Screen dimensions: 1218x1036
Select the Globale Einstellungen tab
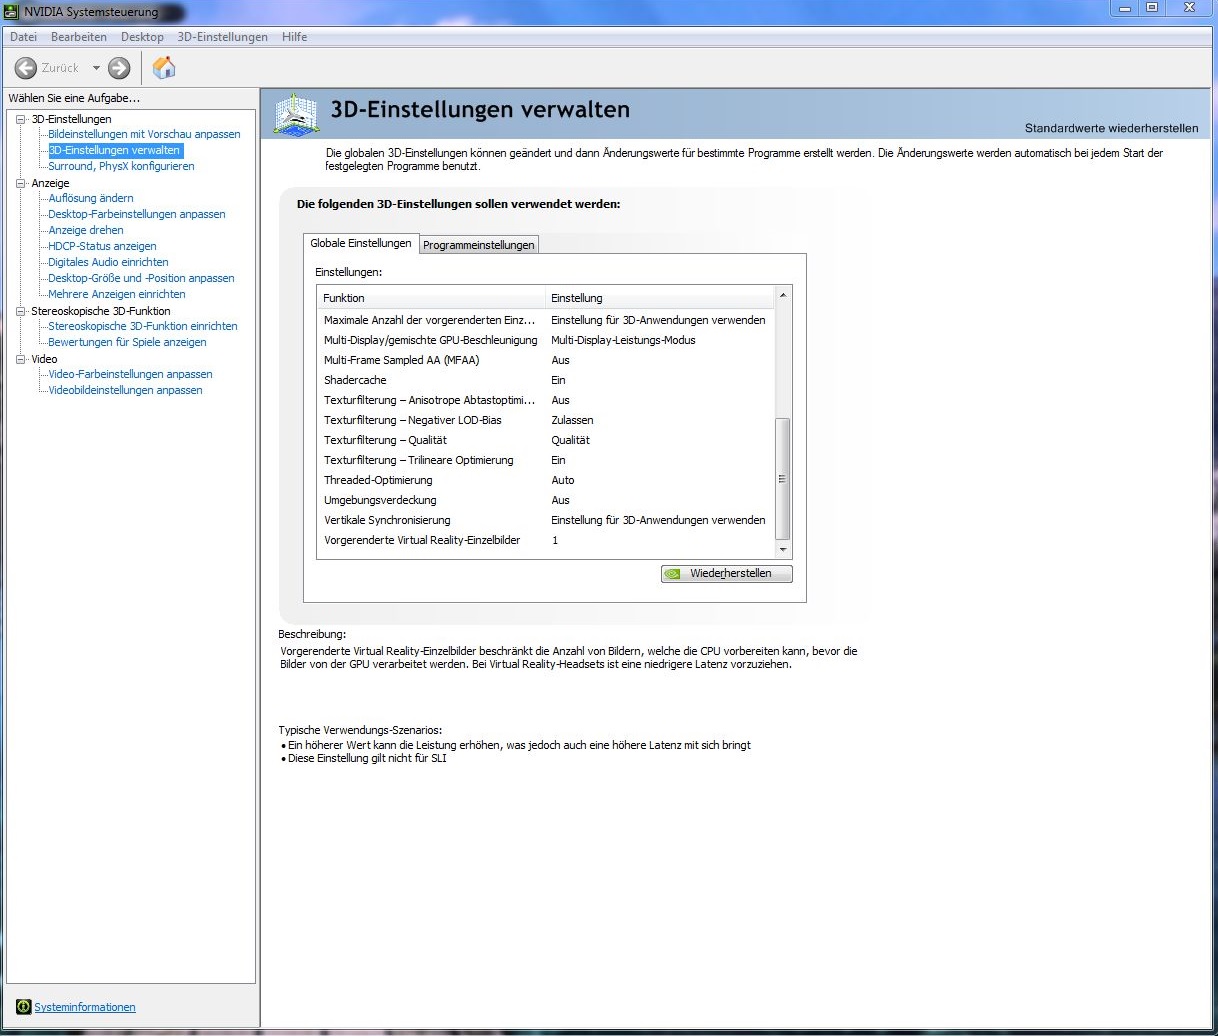click(361, 243)
